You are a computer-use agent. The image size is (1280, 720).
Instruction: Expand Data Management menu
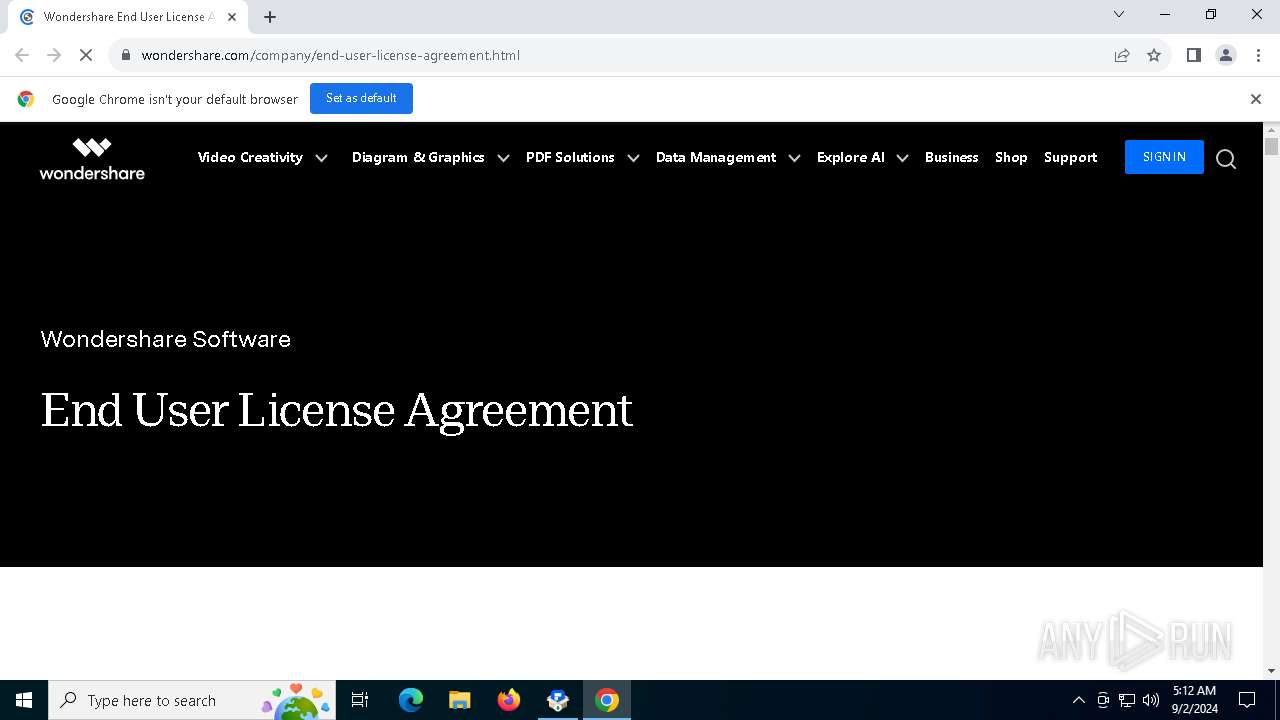728,158
